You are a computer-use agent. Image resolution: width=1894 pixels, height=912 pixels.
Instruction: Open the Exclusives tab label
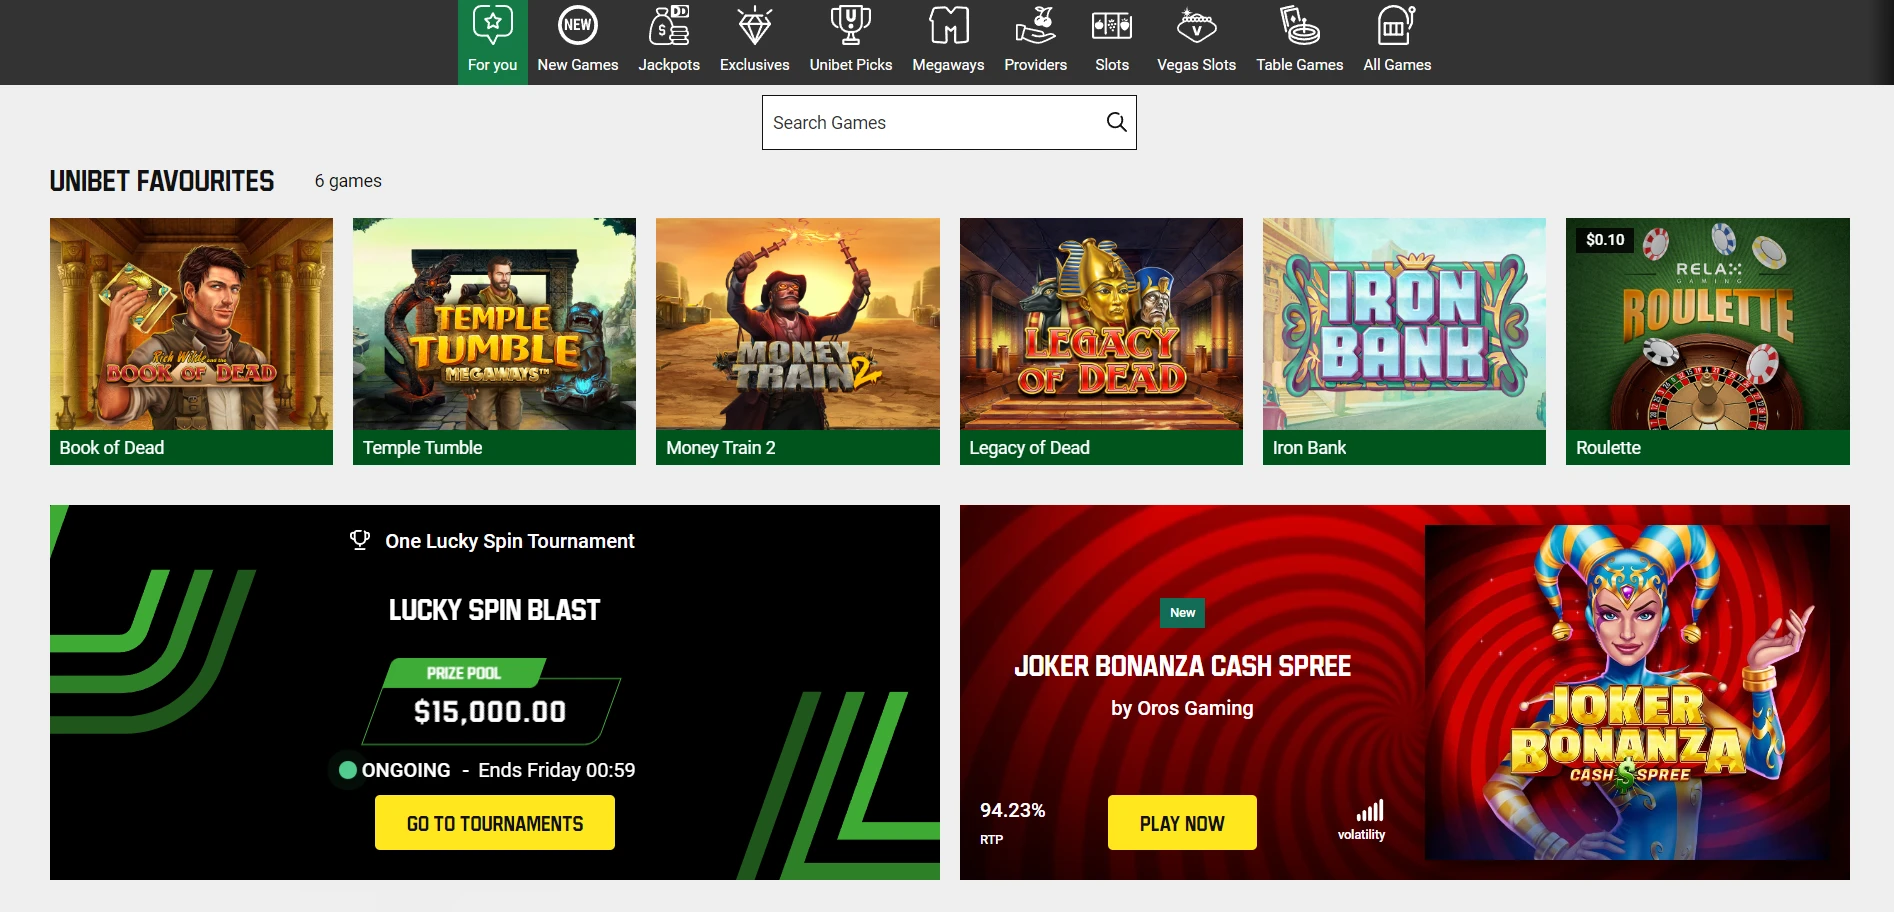tap(754, 65)
